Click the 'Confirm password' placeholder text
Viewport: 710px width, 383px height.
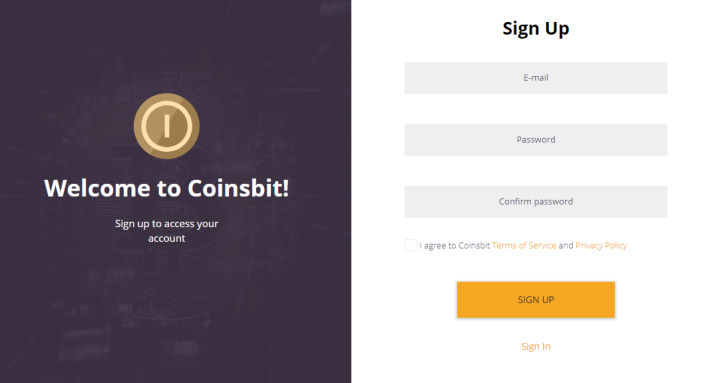[536, 201]
